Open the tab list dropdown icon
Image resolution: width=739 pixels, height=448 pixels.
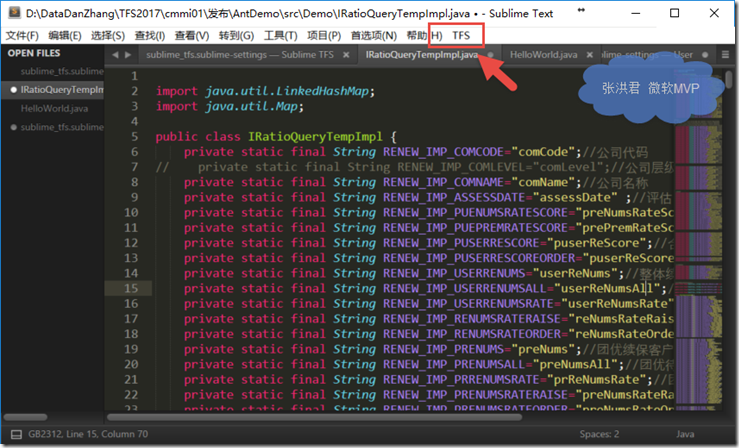(x=725, y=55)
